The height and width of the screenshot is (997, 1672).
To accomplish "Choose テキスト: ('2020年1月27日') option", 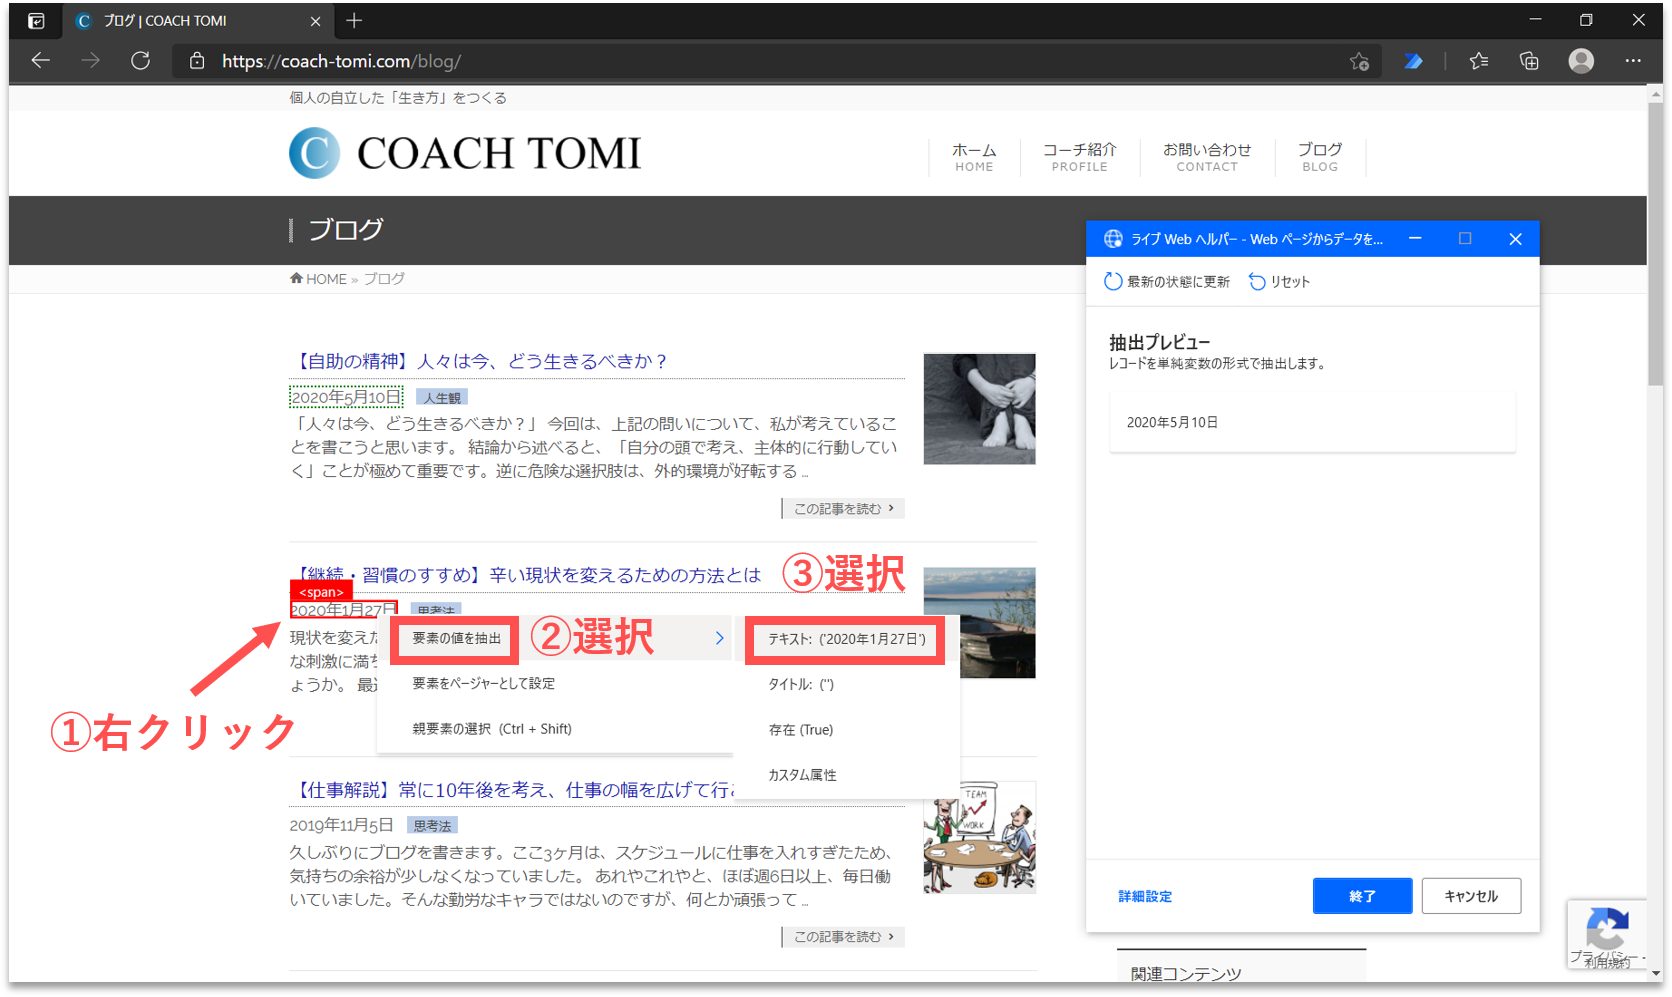I will 846,639.
